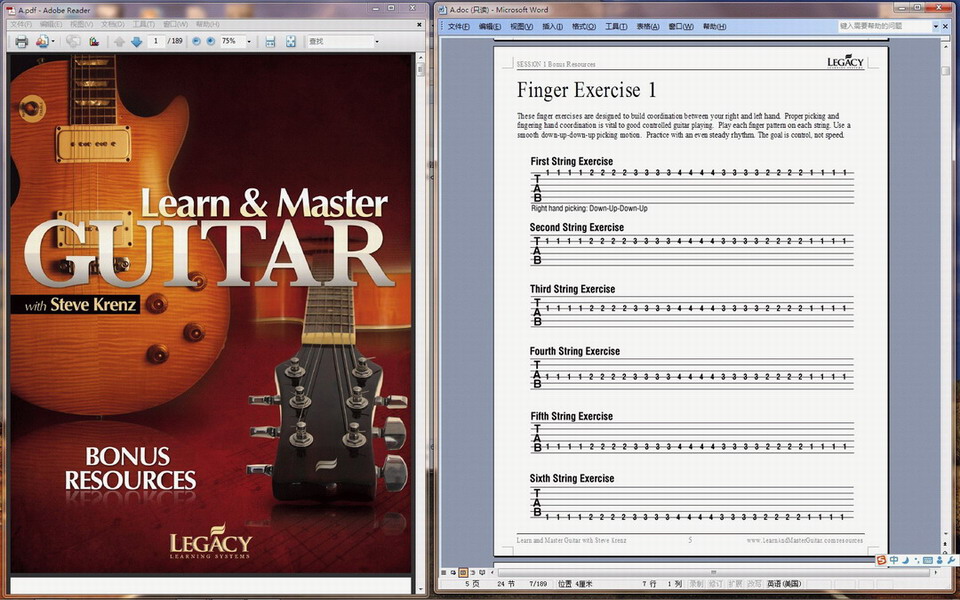This screenshot has width=960, height=600.
Task: Switch Word to Outline view button
Action: click(x=472, y=572)
